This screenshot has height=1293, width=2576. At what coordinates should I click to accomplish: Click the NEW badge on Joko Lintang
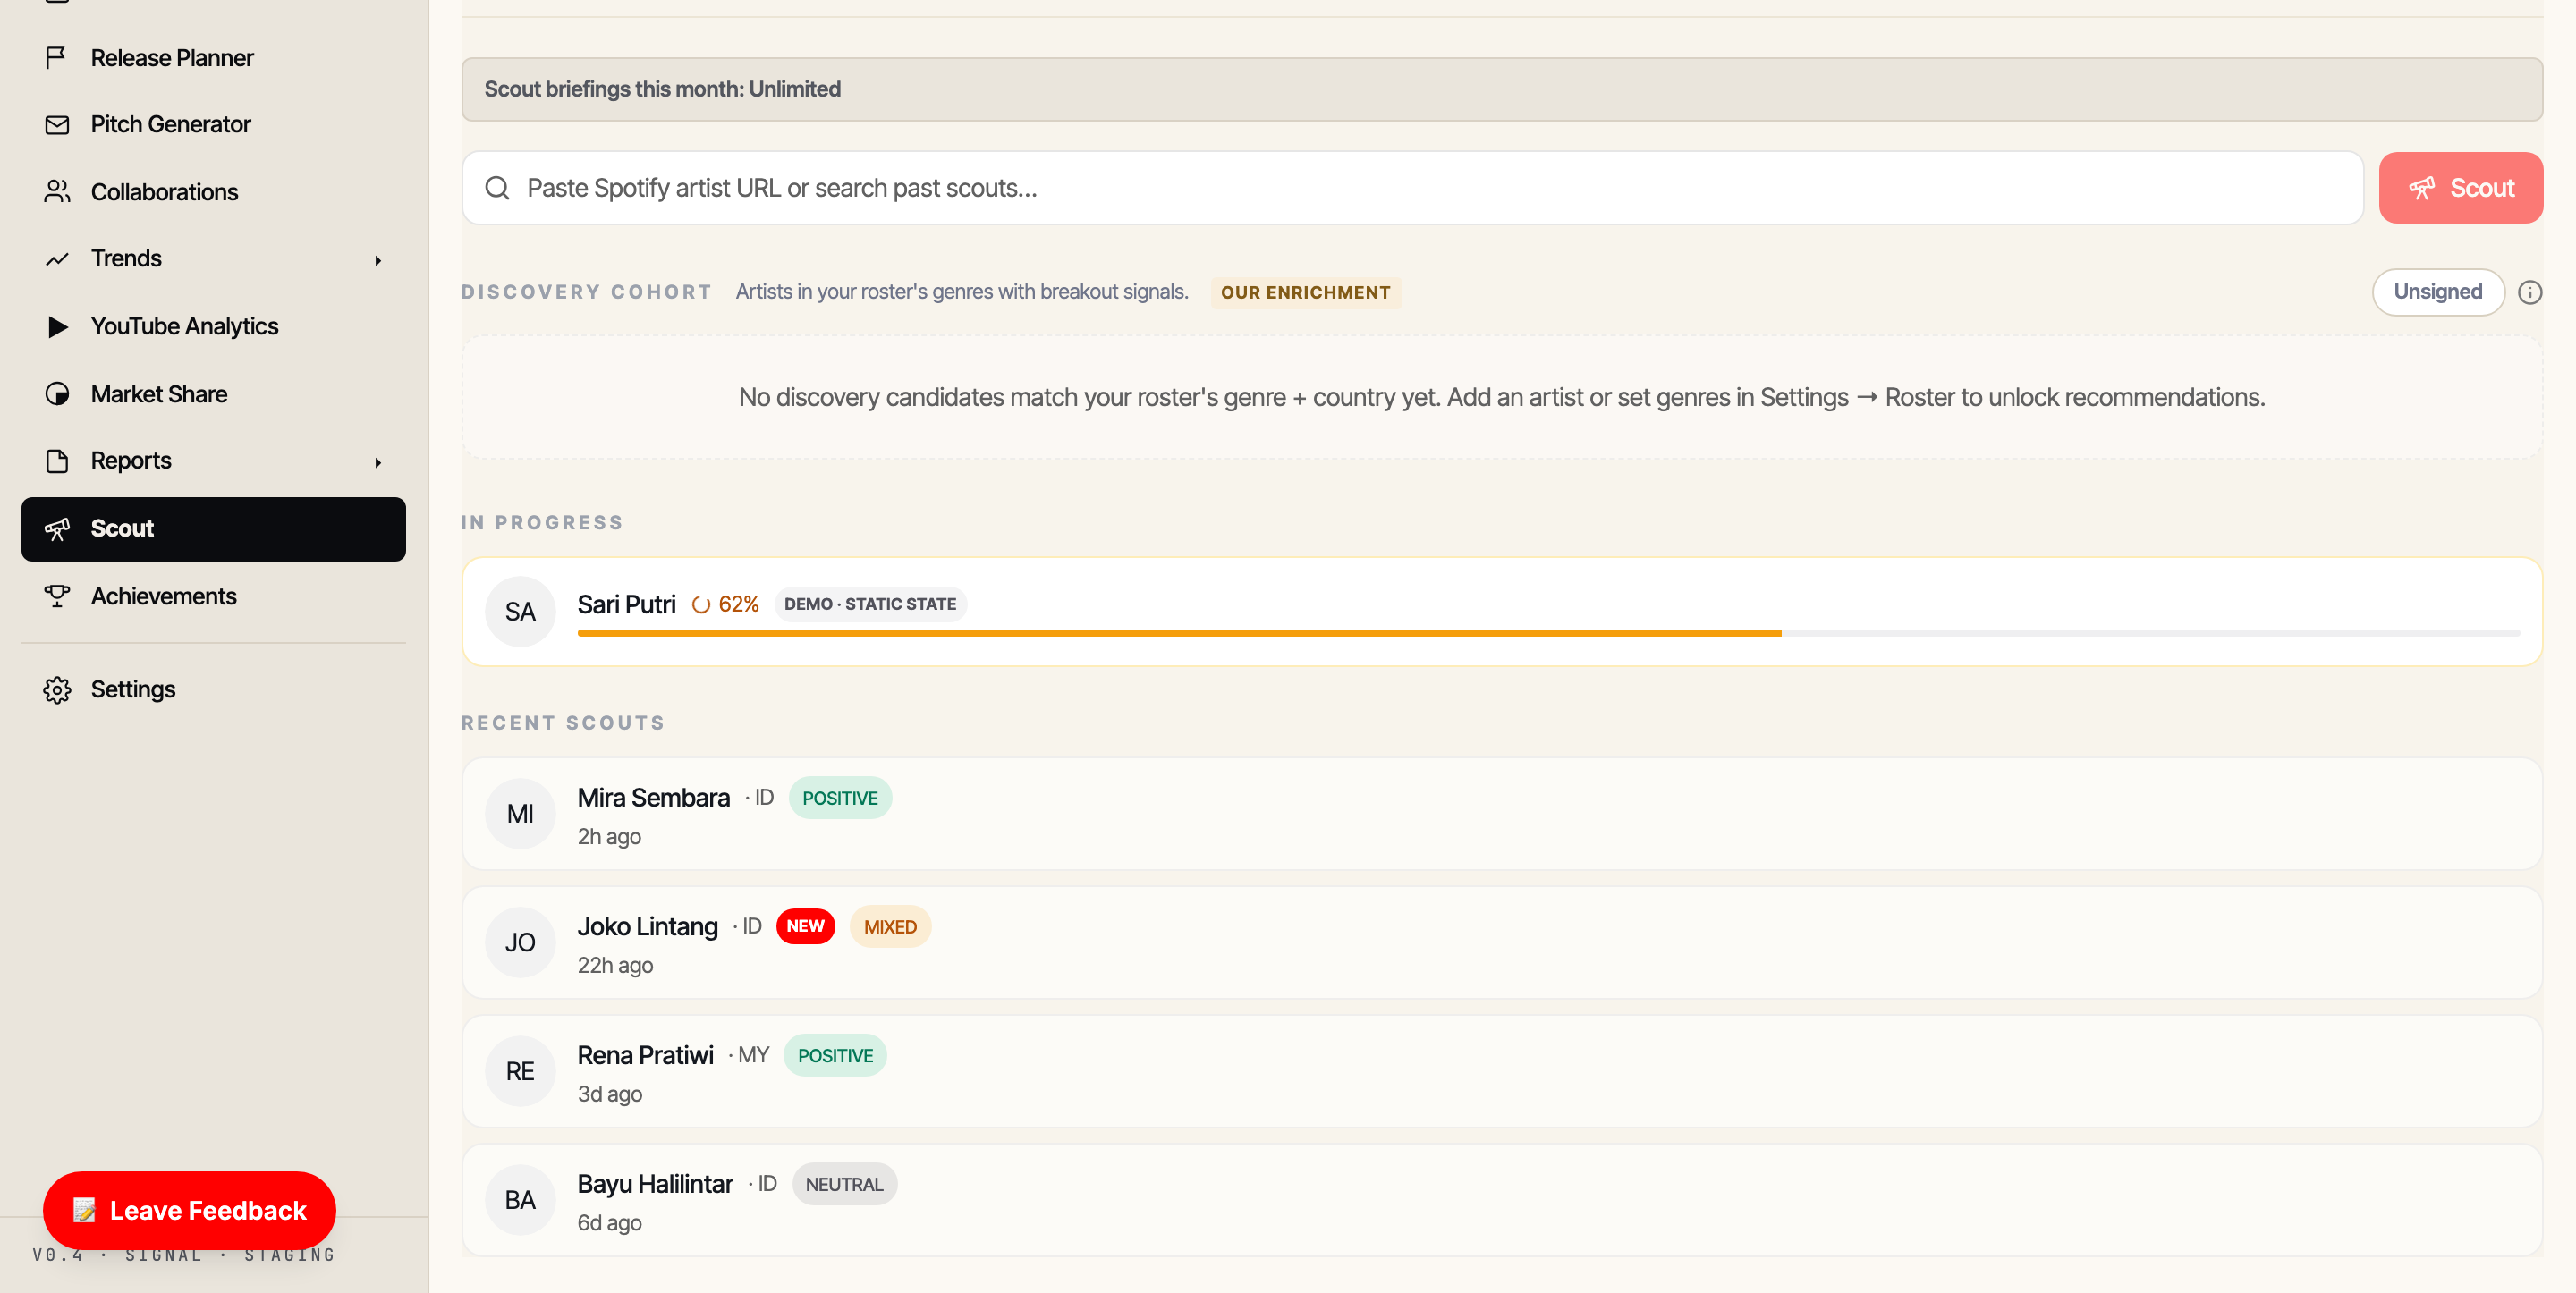tap(805, 926)
